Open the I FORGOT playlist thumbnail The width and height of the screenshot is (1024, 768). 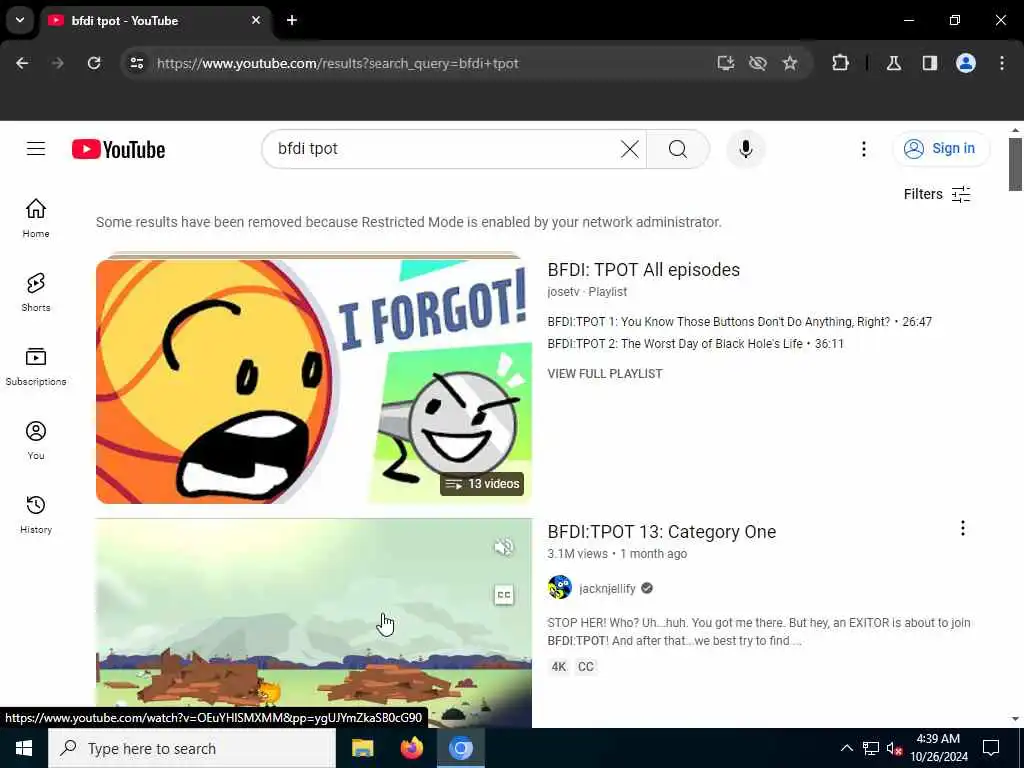pyautogui.click(x=313, y=381)
